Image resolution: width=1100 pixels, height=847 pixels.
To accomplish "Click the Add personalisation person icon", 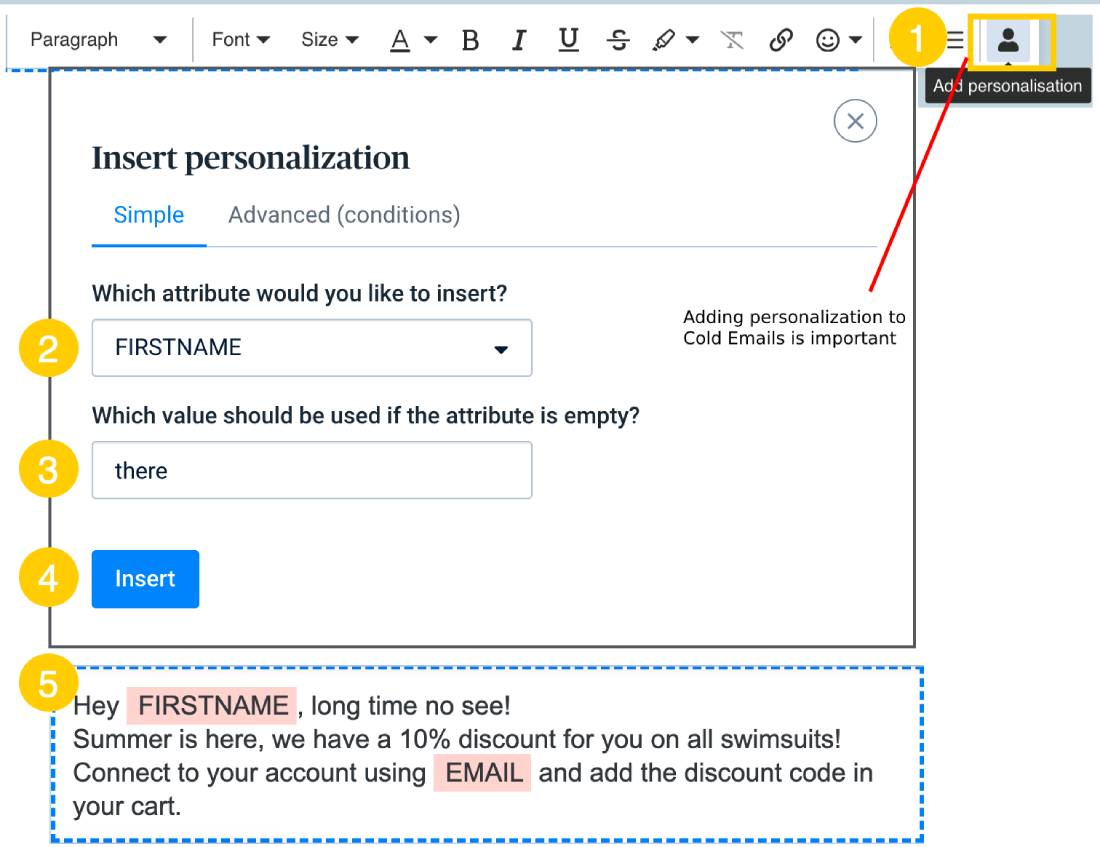I will click(x=1008, y=40).
